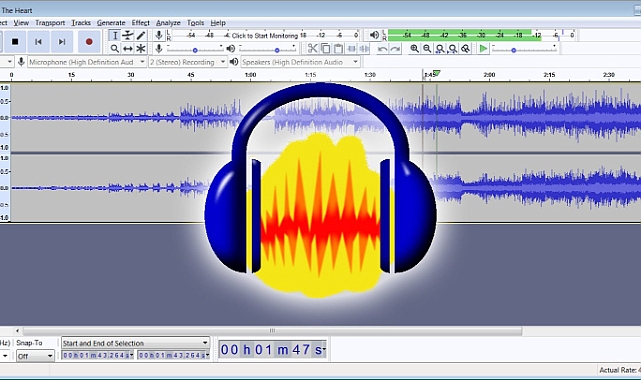The image size is (641, 380).
Task: Skip to End of the track
Action: 62,42
